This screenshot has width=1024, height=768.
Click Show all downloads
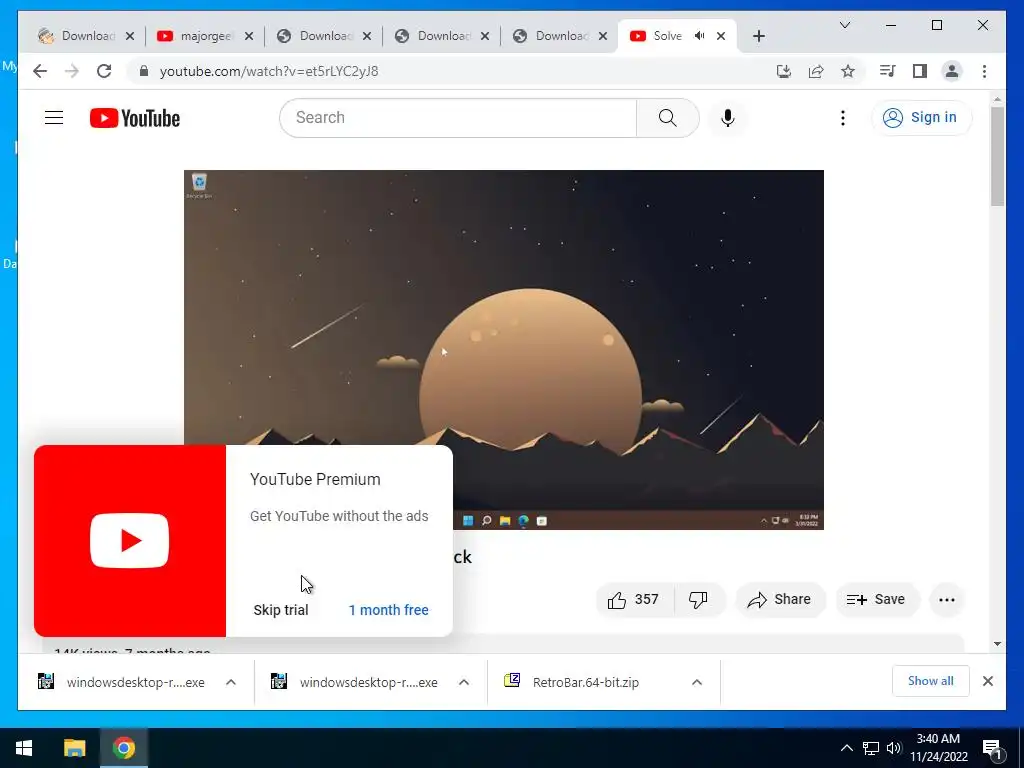point(931,681)
